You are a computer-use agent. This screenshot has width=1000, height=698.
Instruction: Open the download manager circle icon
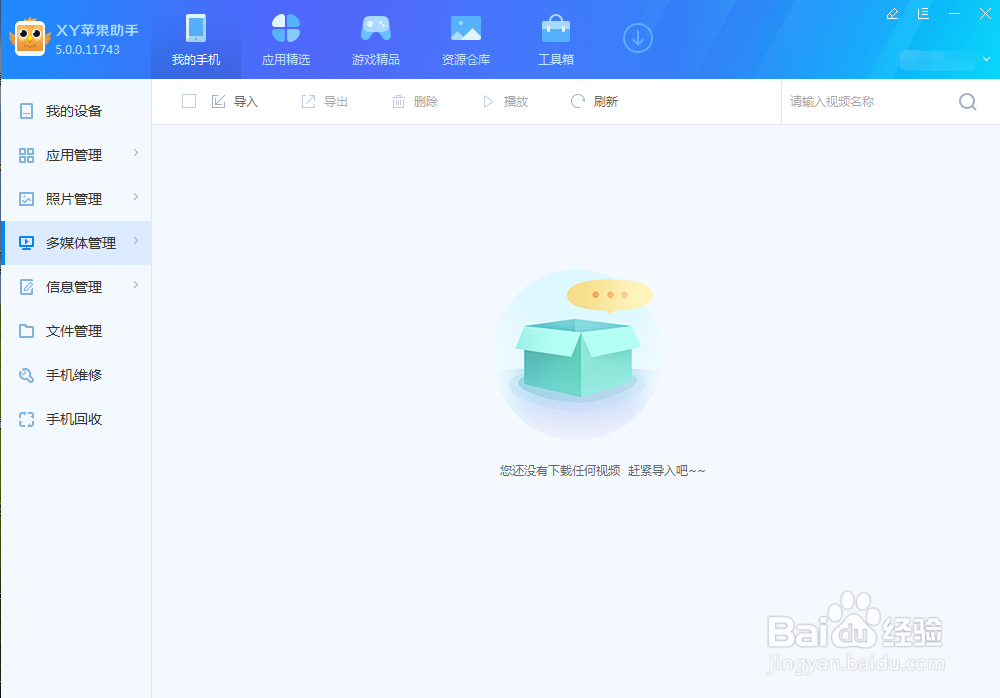click(637, 37)
